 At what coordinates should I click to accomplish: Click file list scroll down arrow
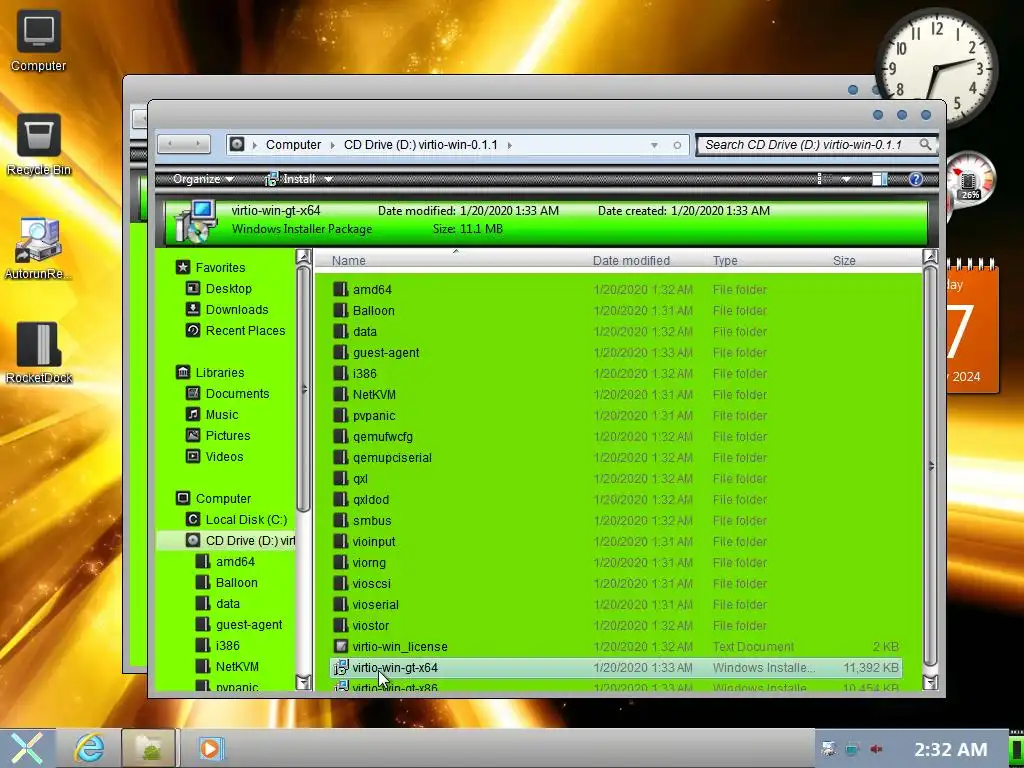pos(930,682)
